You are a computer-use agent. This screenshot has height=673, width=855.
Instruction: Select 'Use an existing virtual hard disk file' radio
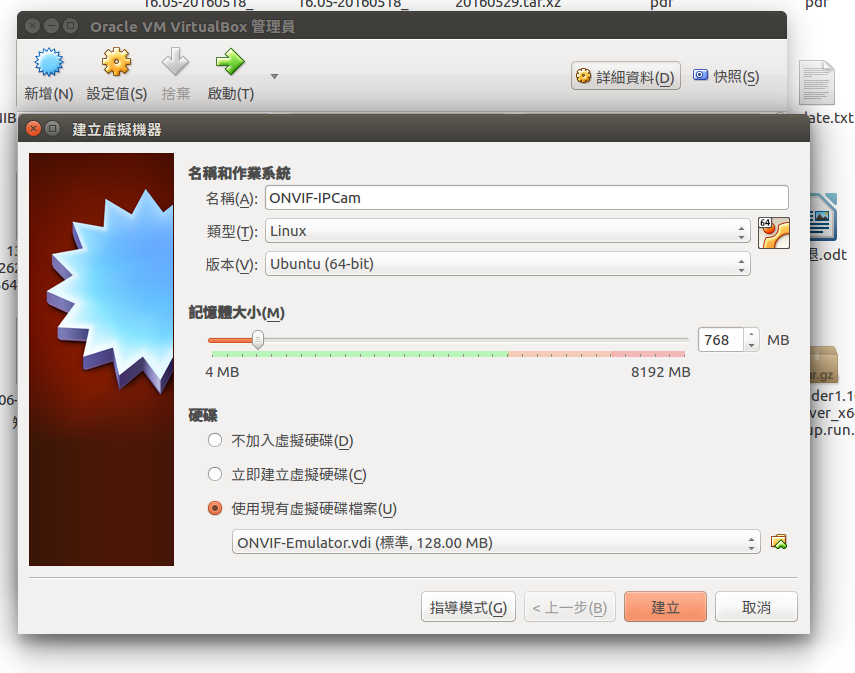point(215,508)
